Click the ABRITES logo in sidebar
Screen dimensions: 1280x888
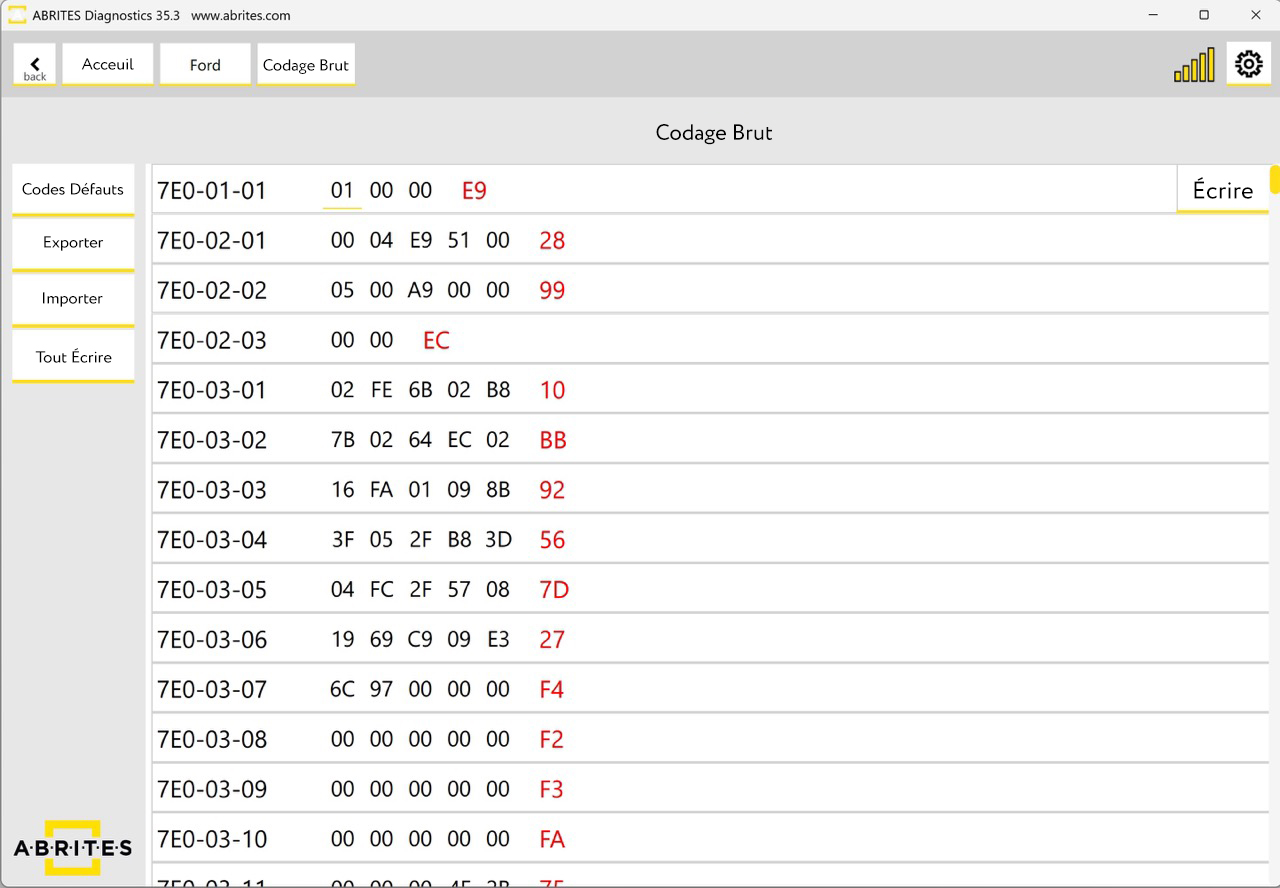(73, 848)
